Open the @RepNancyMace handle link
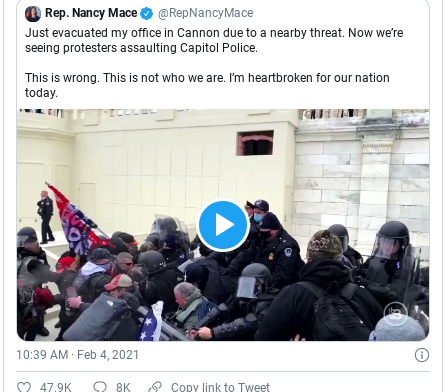Image resolution: width=446 pixels, height=392 pixels. coord(205,13)
